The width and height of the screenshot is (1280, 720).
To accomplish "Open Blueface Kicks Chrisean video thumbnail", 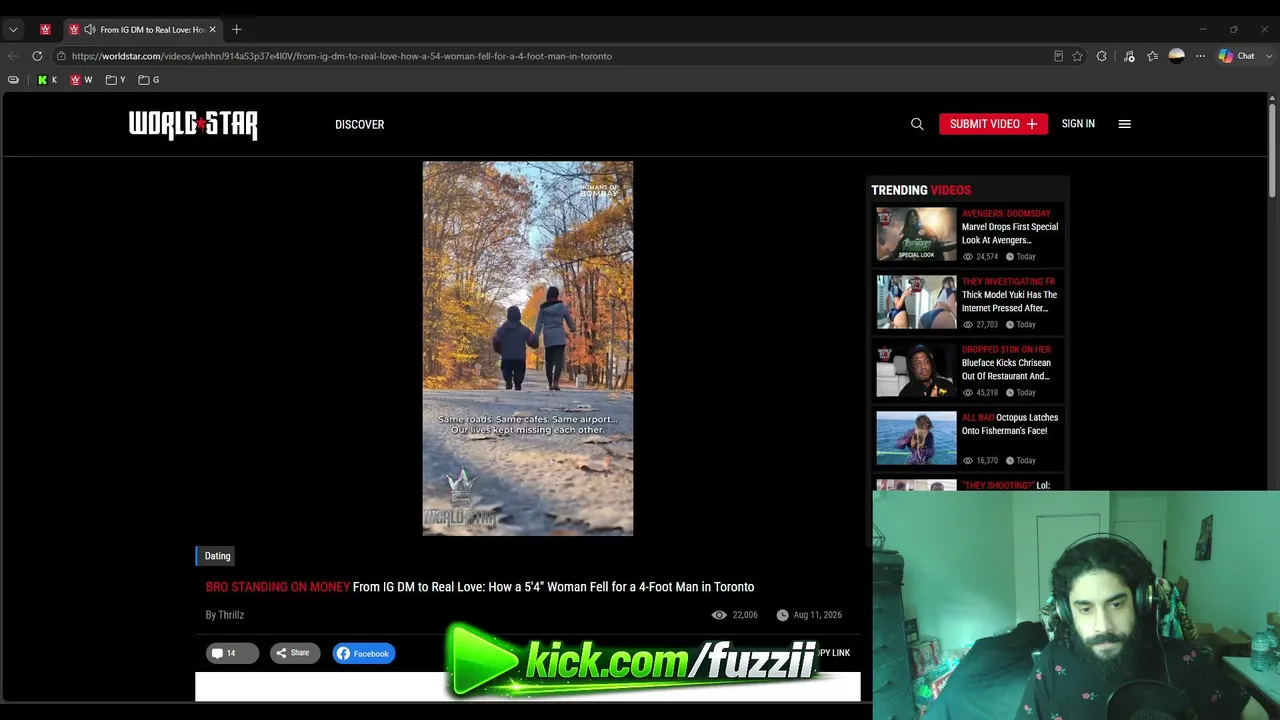I will click(916, 370).
